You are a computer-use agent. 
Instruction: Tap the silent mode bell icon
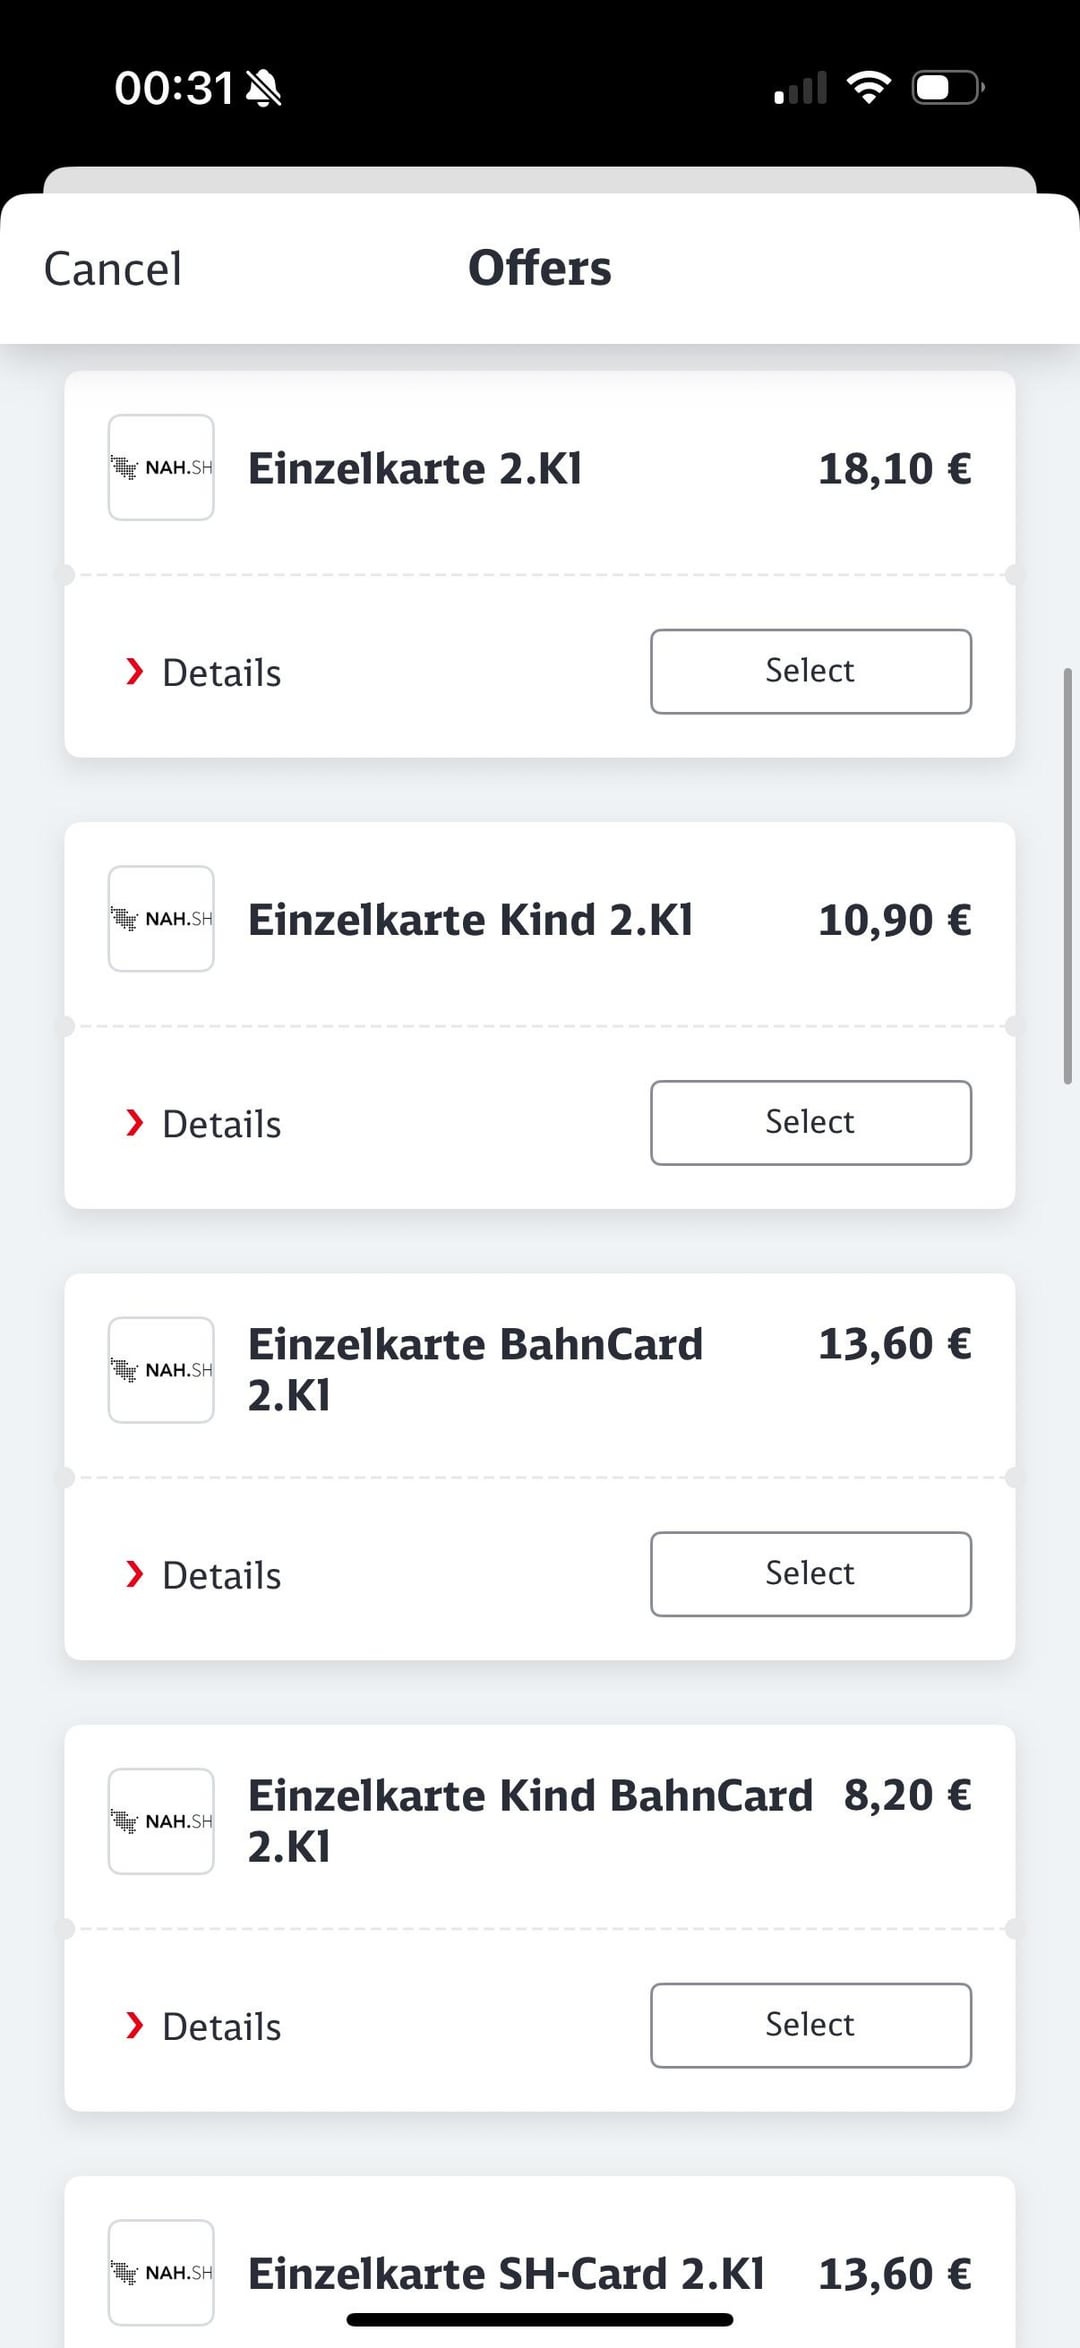pyautogui.click(x=264, y=88)
